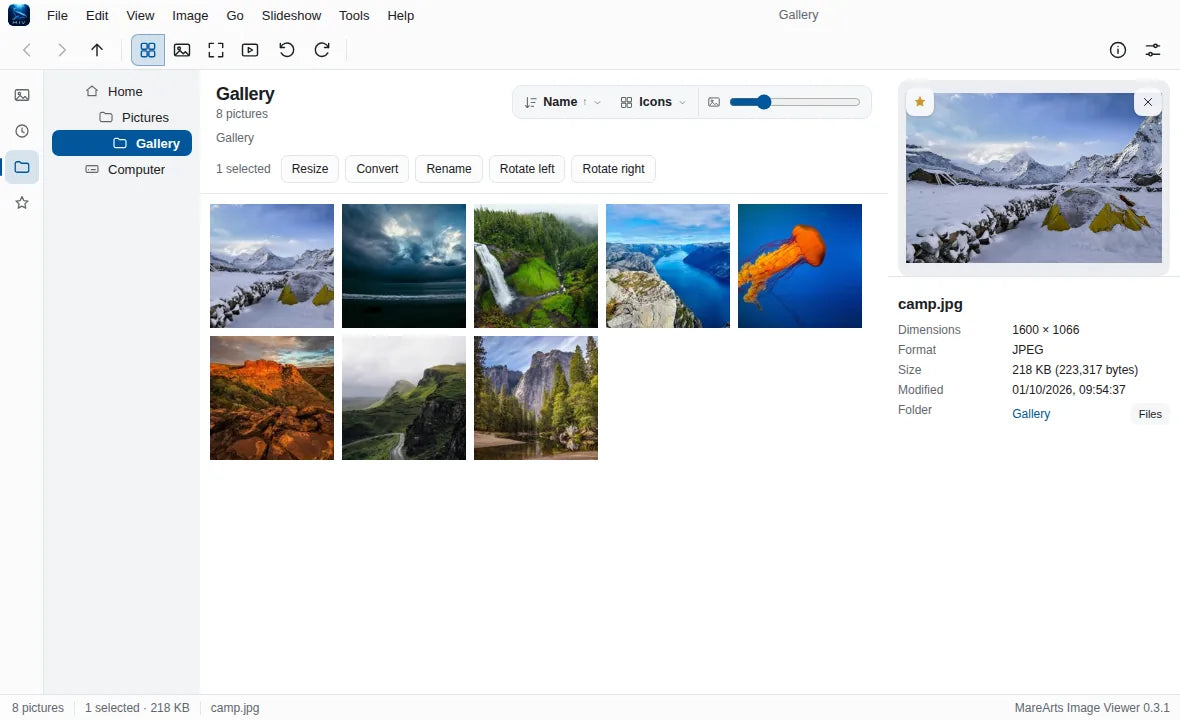Click '1 selected · 218 KB' status entry
1180x720 pixels.
tap(137, 708)
